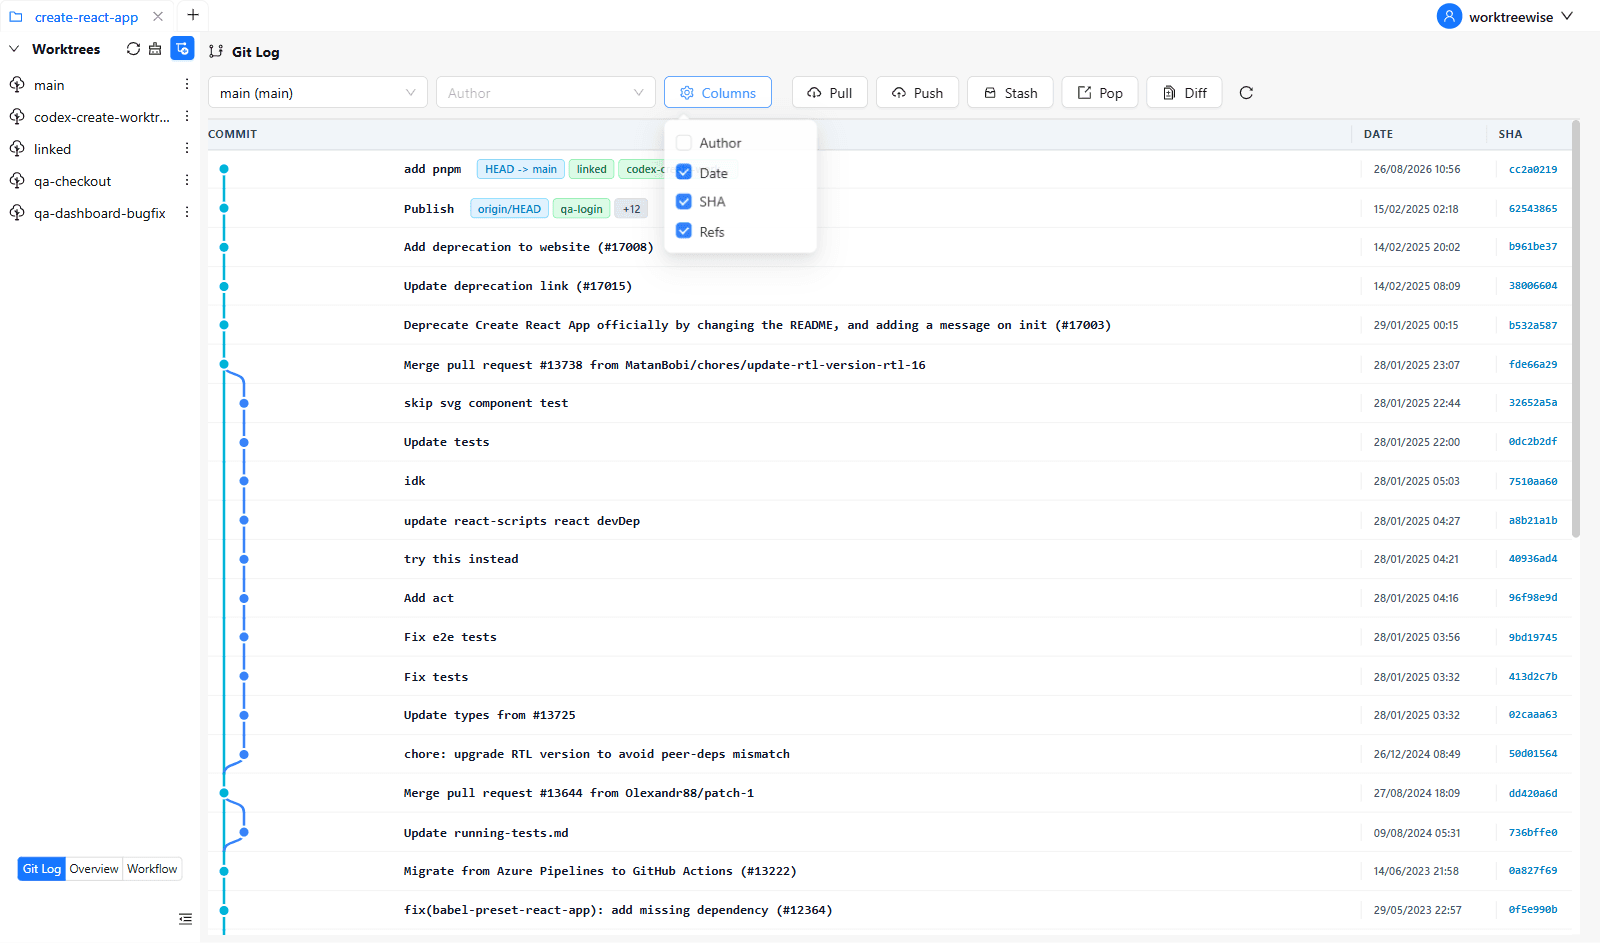The height and width of the screenshot is (950, 1600).
Task: Click the qa-login ref badge
Action: 581,209
